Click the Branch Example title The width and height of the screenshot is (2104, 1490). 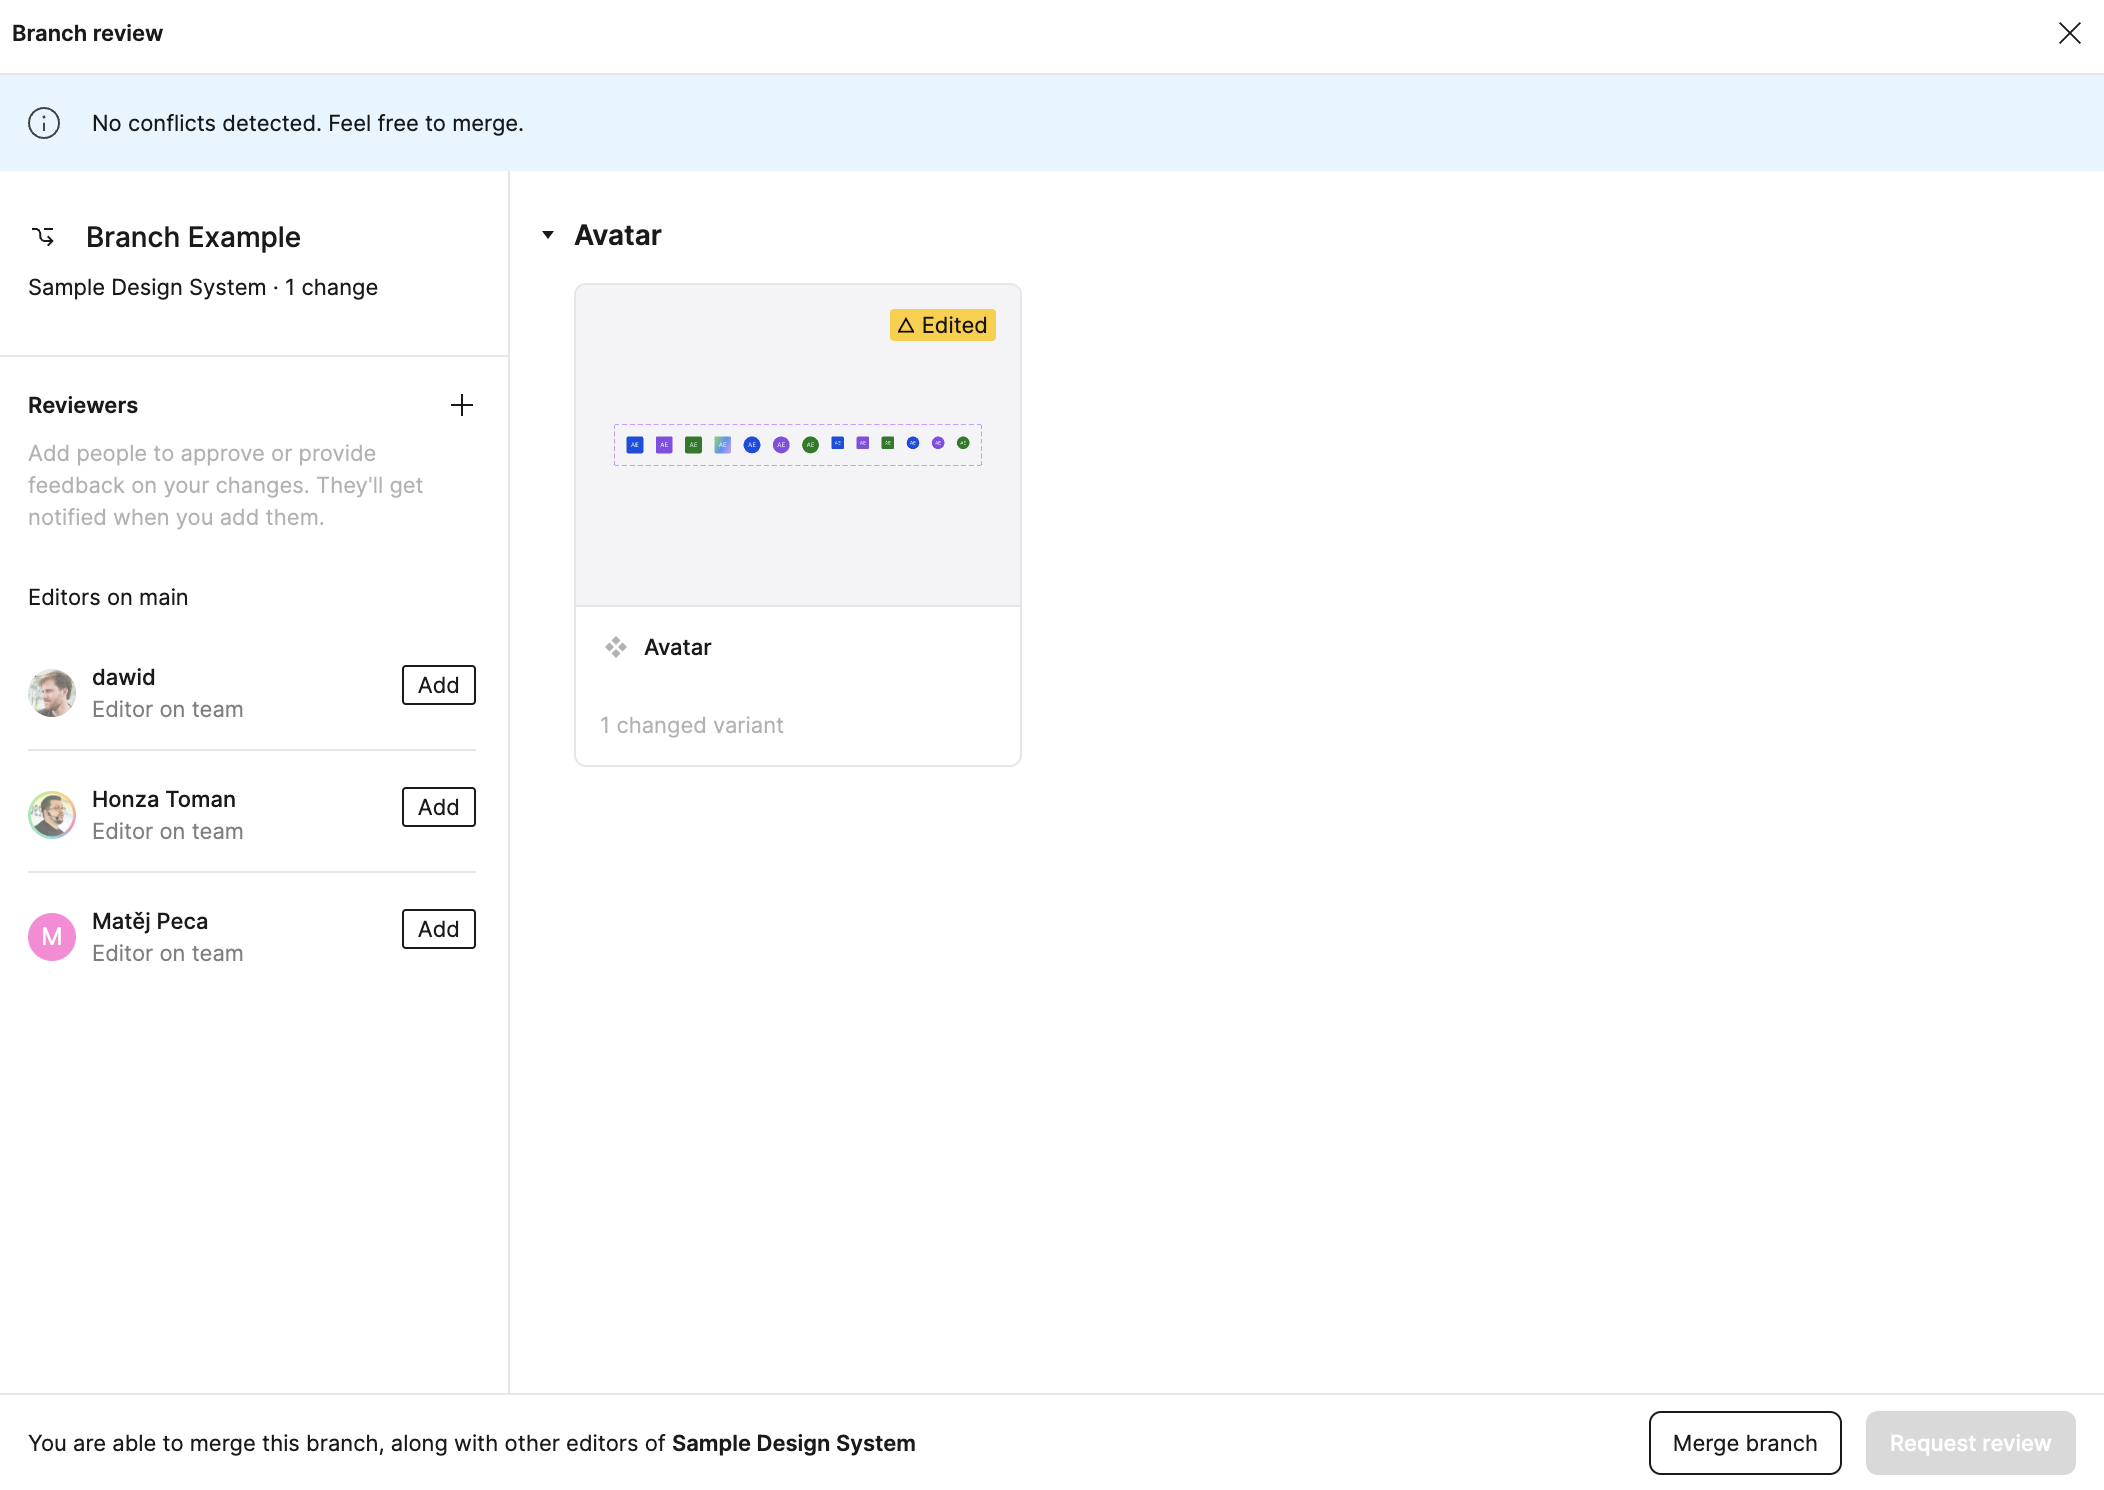click(x=193, y=237)
